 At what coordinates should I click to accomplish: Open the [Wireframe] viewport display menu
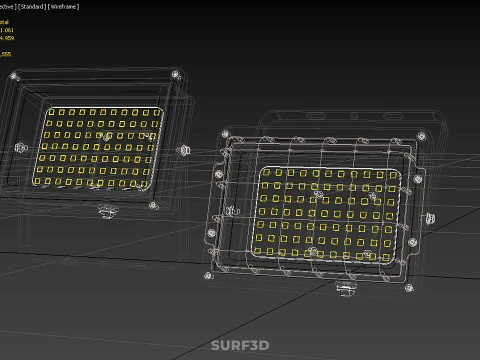tap(63, 7)
